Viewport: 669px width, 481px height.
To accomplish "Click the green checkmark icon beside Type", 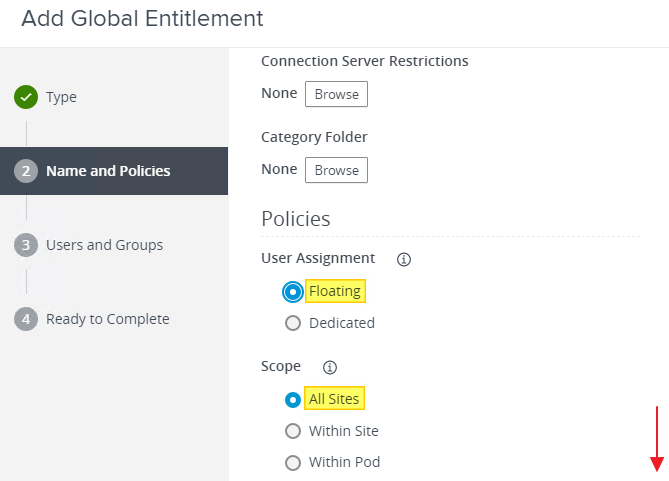I will [x=26, y=97].
